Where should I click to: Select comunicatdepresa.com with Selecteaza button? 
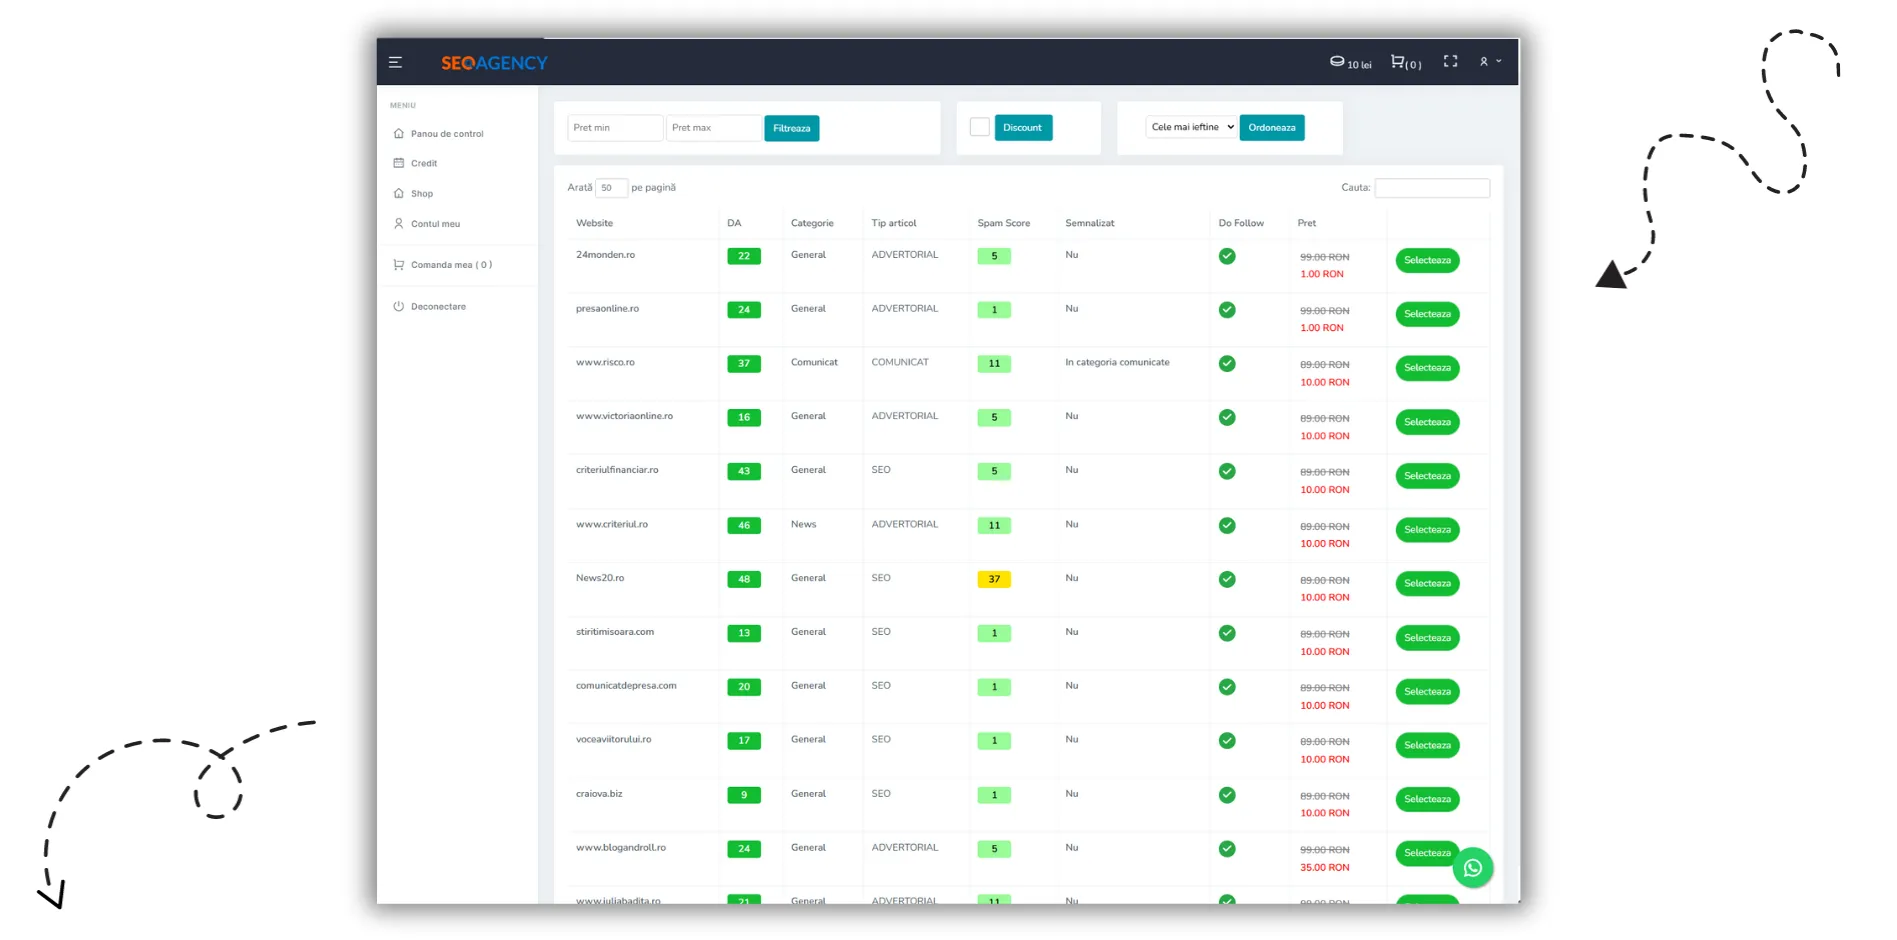coord(1427,692)
